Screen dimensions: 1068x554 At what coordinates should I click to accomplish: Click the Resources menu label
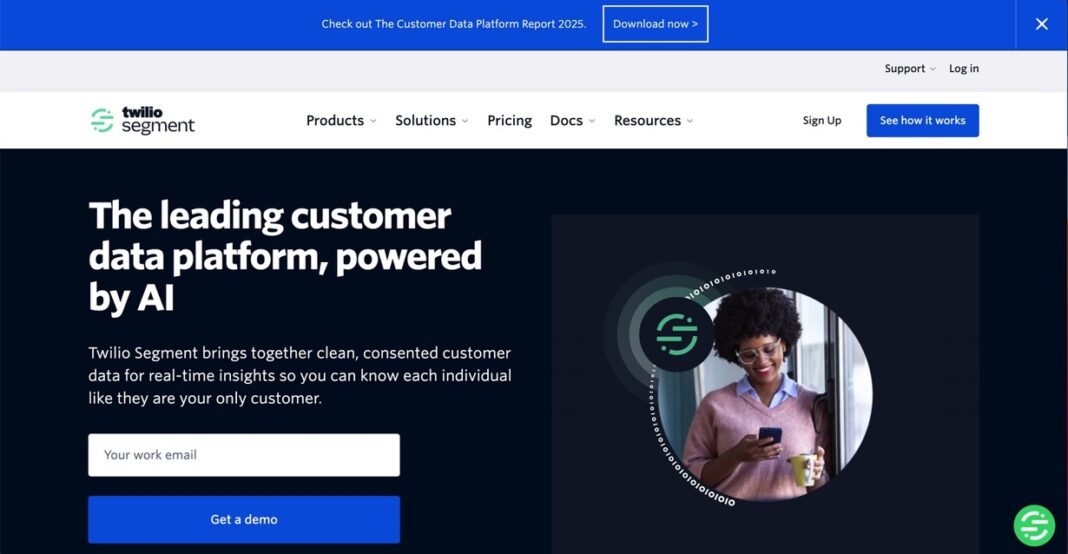click(647, 121)
